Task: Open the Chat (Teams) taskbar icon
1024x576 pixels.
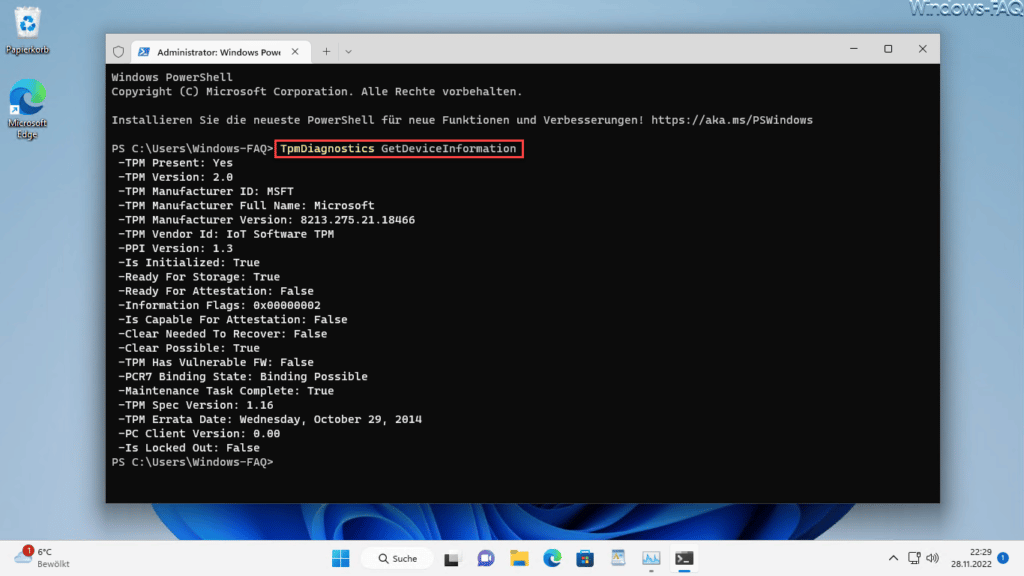Action: 485,558
